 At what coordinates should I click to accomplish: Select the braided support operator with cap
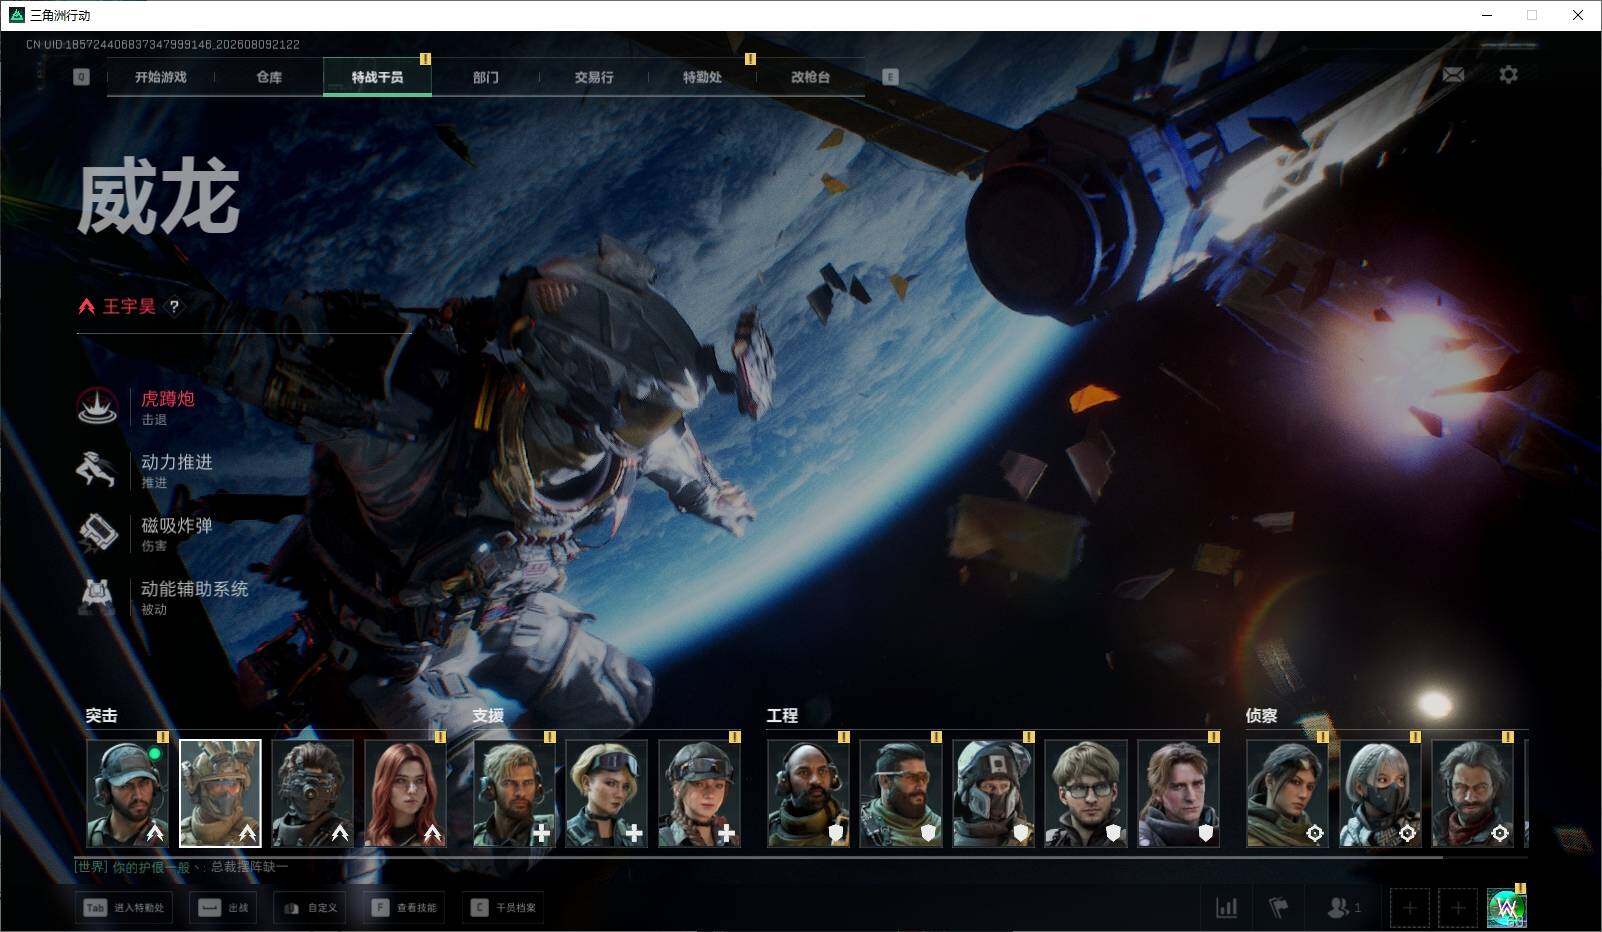(699, 793)
